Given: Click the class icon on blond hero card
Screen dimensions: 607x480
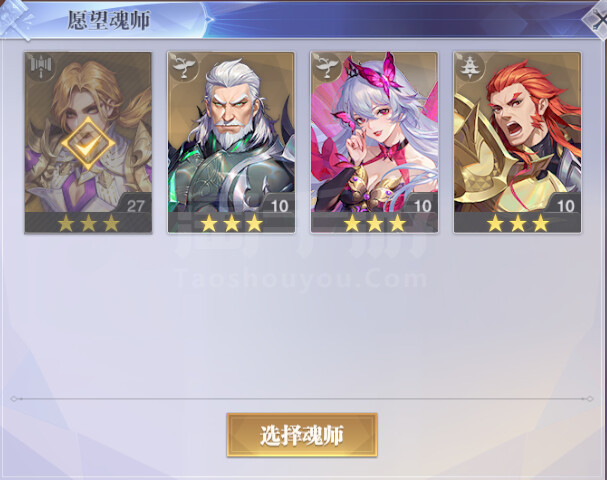Looking at the screenshot, I should (x=40, y=67).
